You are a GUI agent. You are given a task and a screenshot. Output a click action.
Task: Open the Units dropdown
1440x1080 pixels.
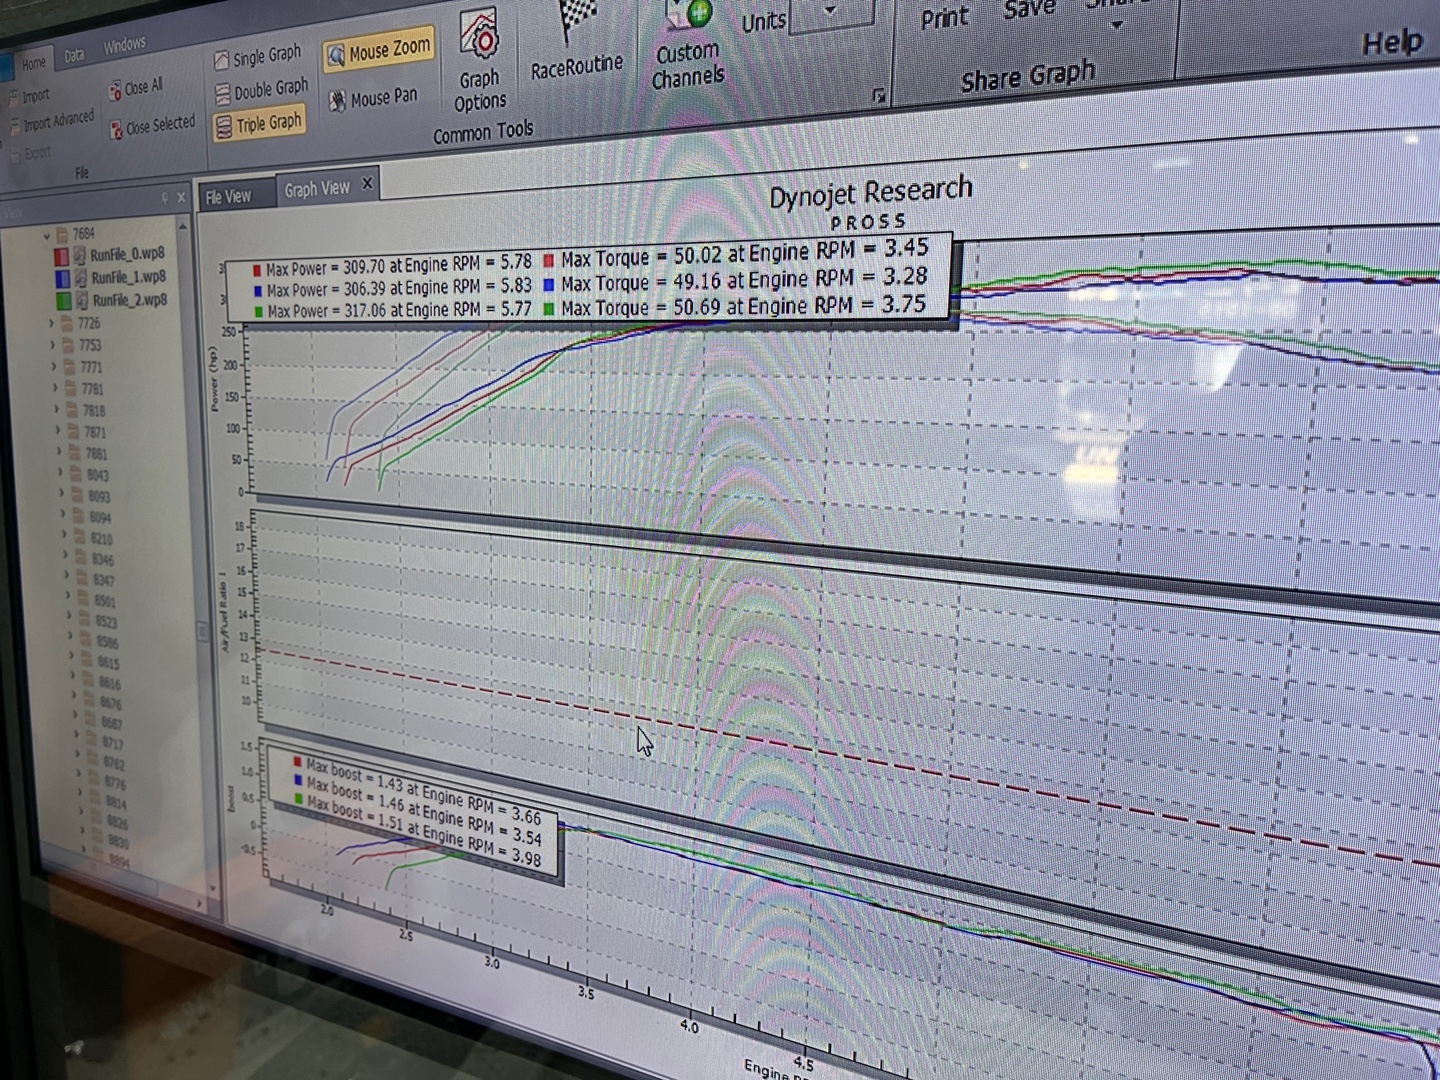pyautogui.click(x=830, y=12)
